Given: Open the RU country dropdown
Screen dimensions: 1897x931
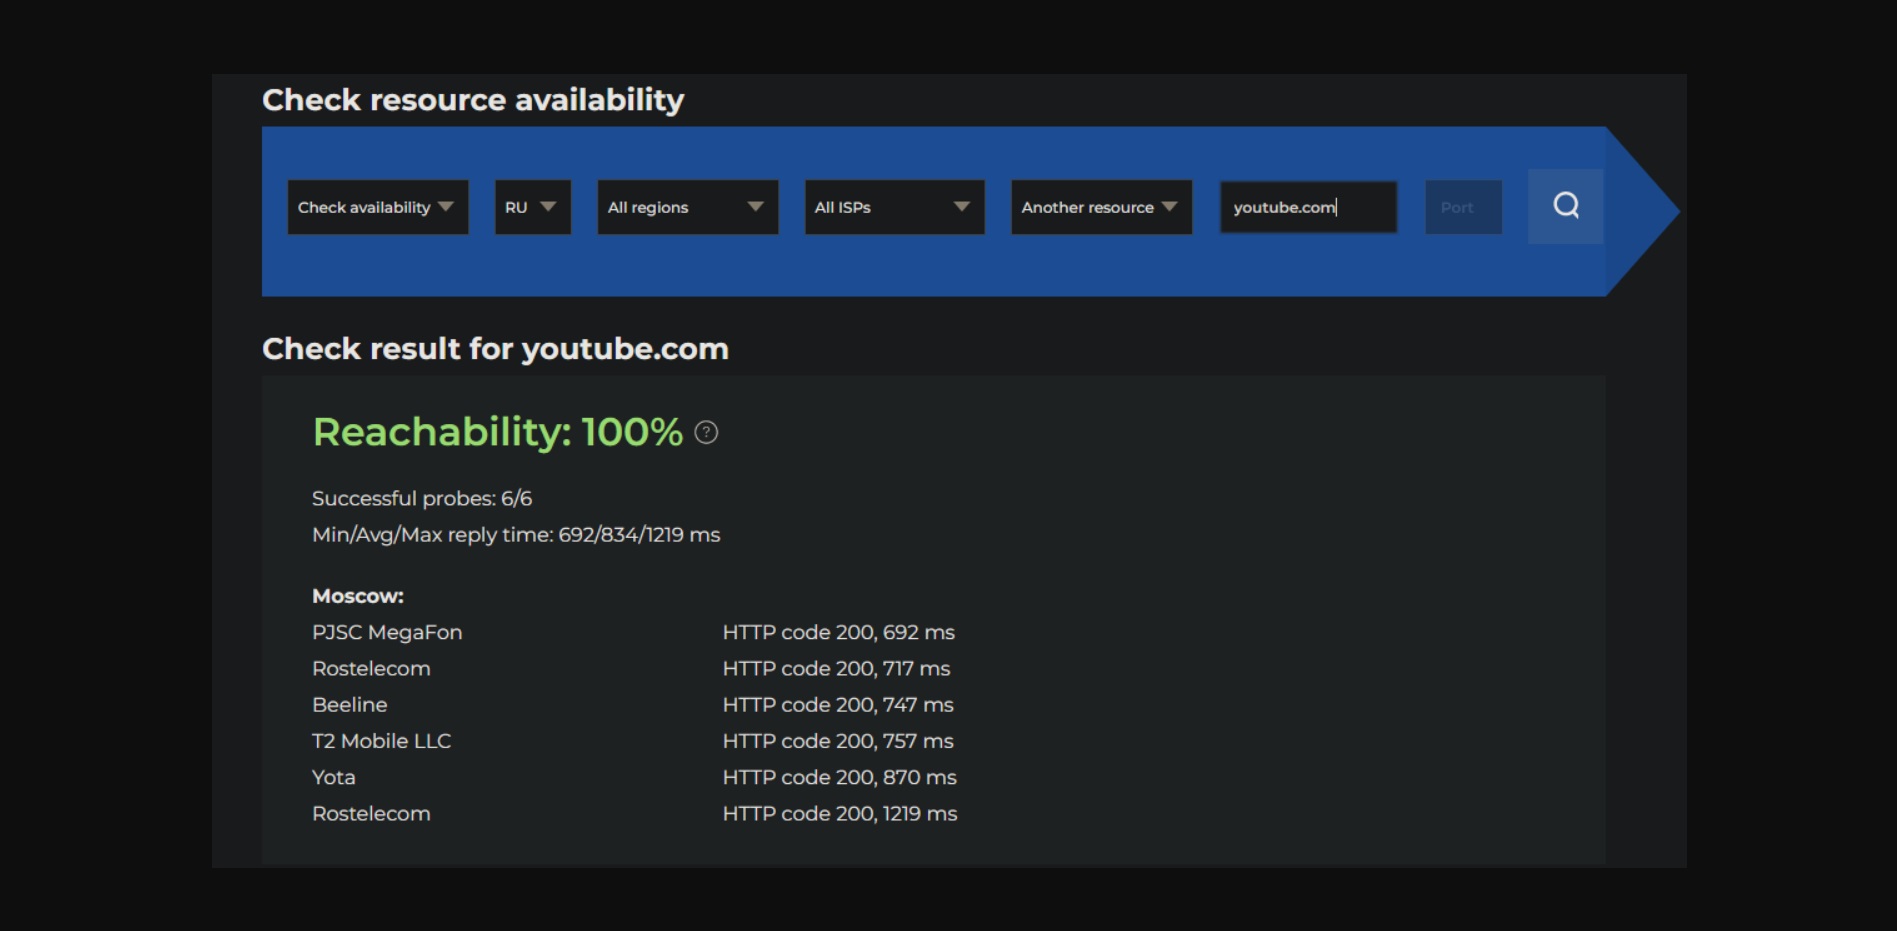Looking at the screenshot, I should pos(533,207).
